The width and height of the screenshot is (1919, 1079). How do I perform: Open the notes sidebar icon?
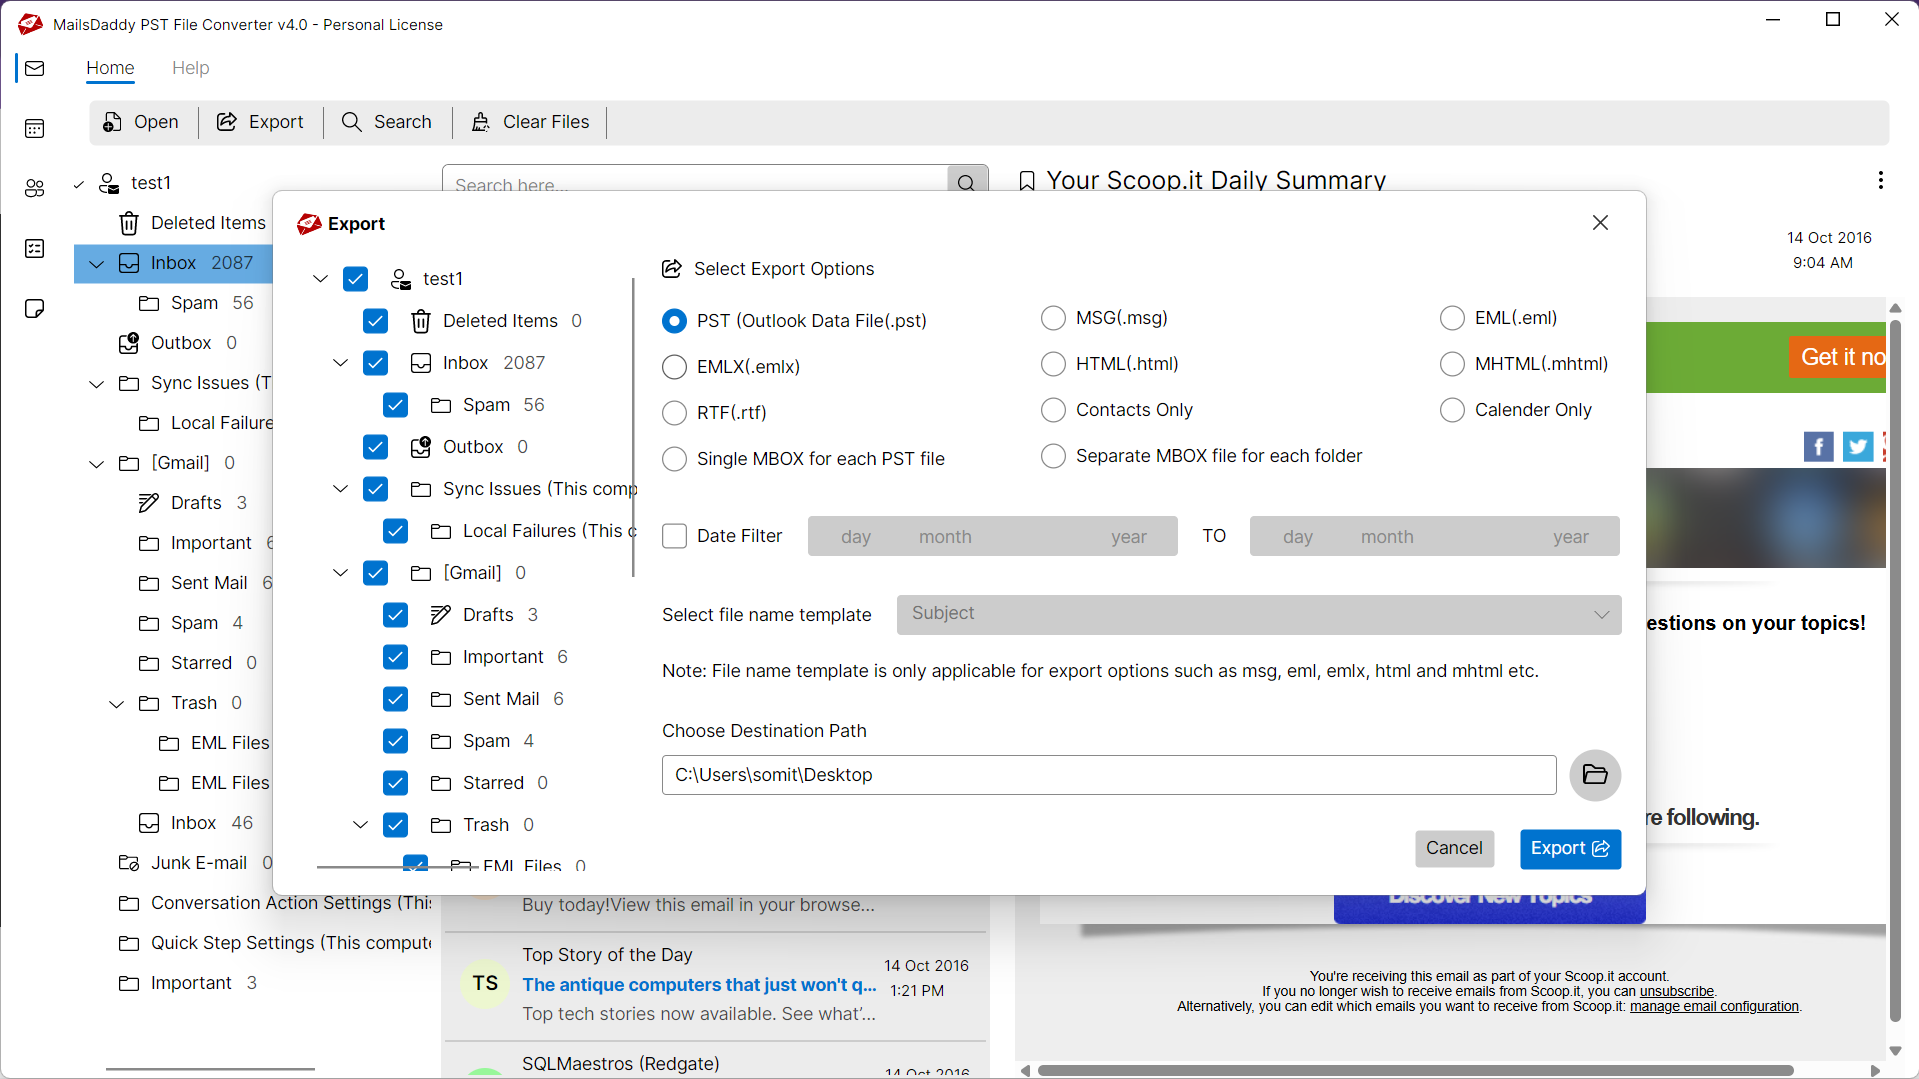[35, 308]
